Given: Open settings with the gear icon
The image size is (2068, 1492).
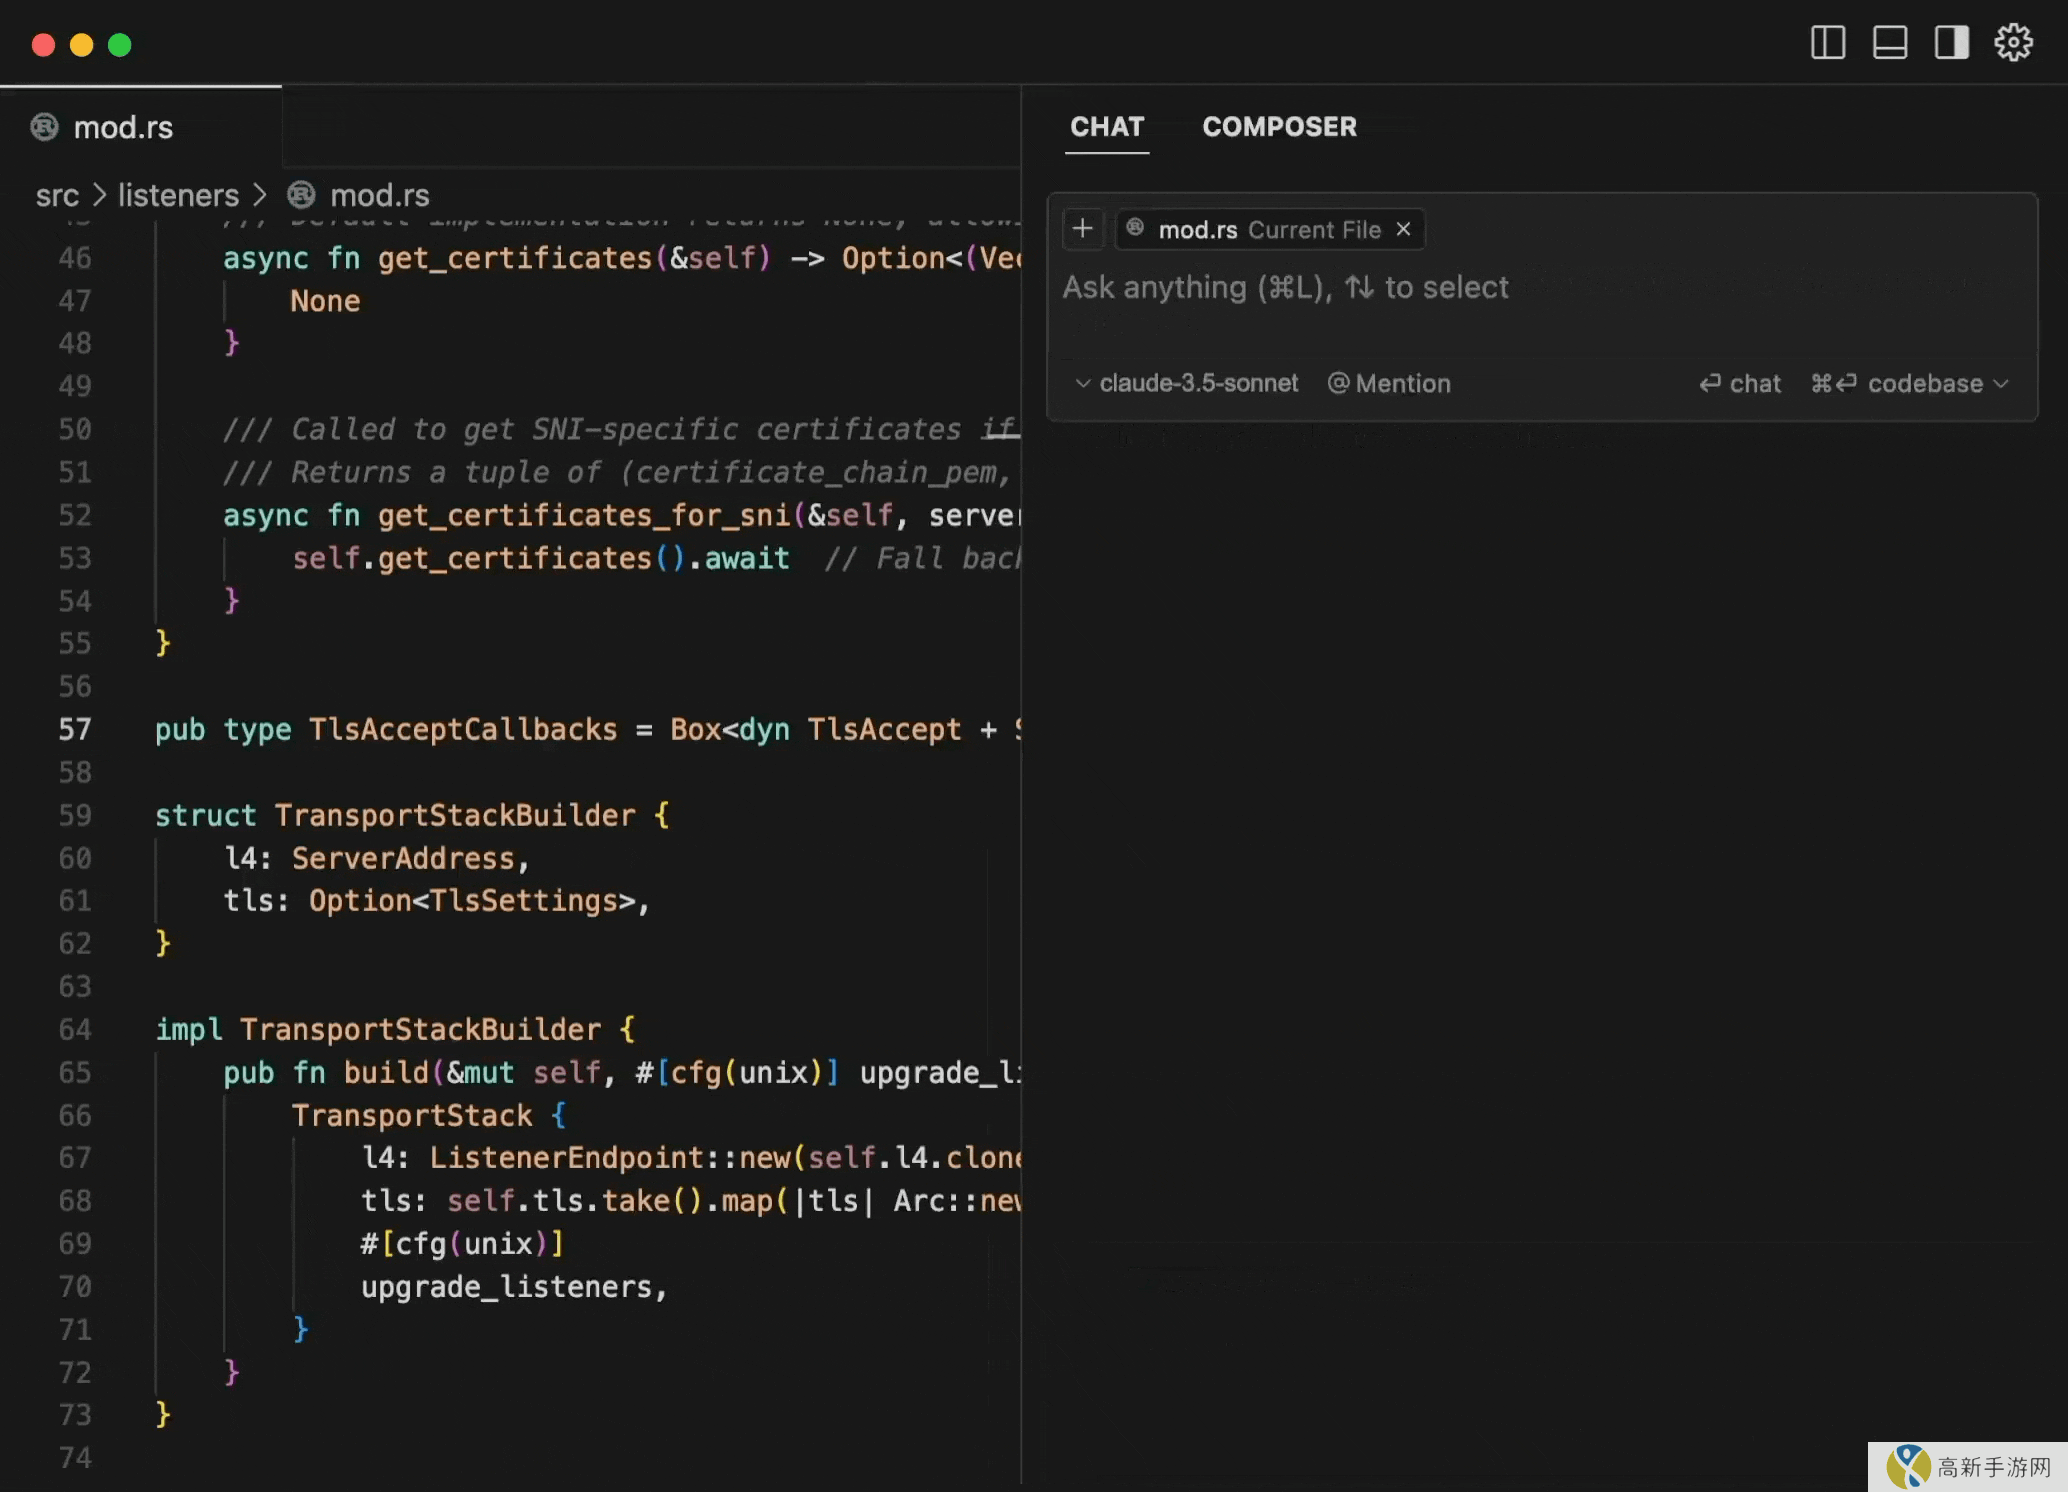Looking at the screenshot, I should click(x=2013, y=43).
